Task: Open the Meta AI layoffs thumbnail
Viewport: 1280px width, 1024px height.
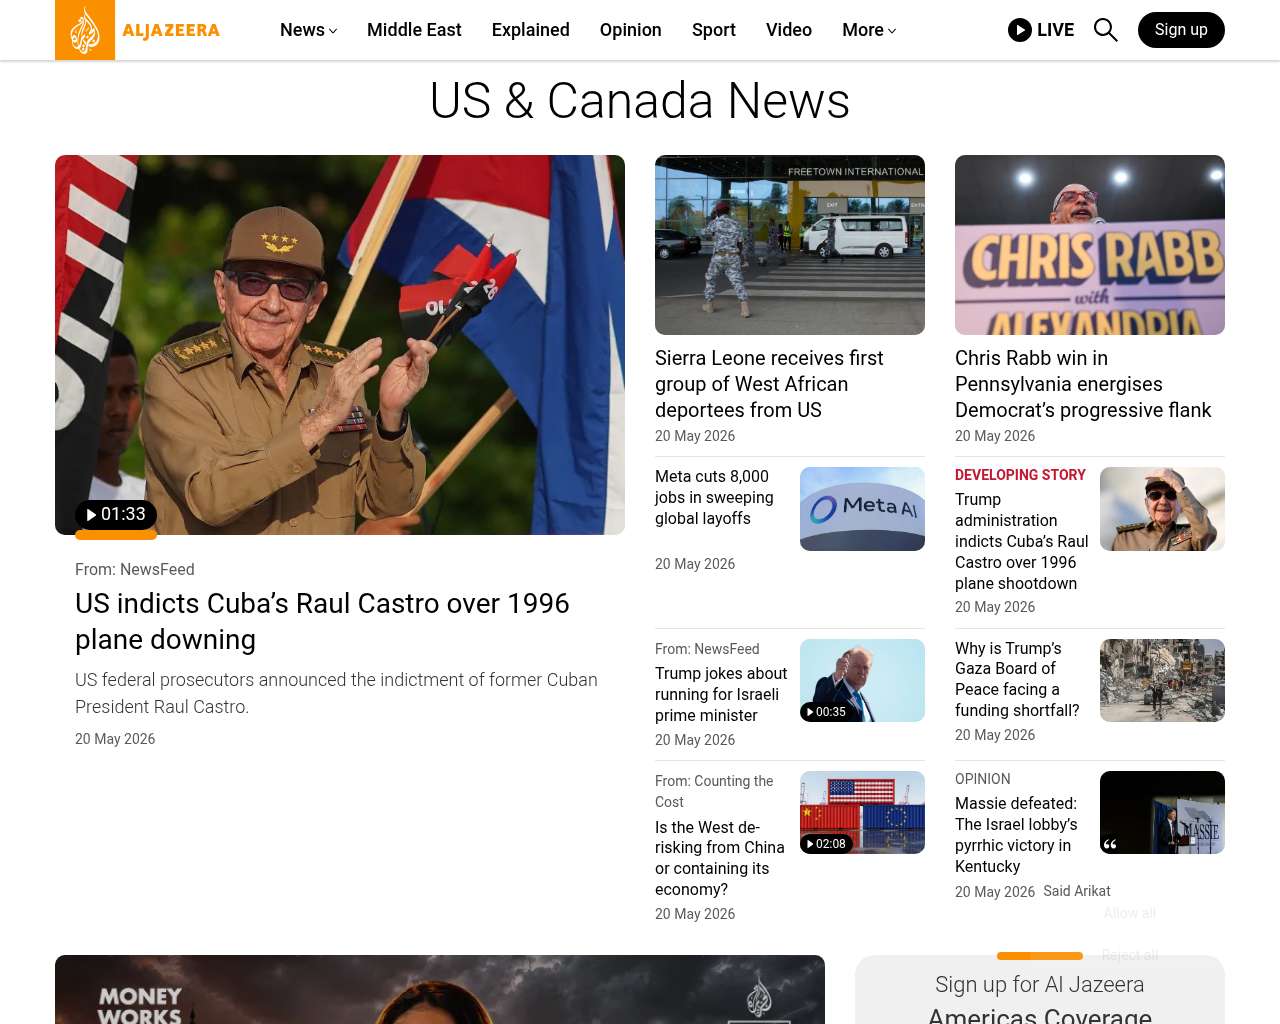Action: point(862,509)
